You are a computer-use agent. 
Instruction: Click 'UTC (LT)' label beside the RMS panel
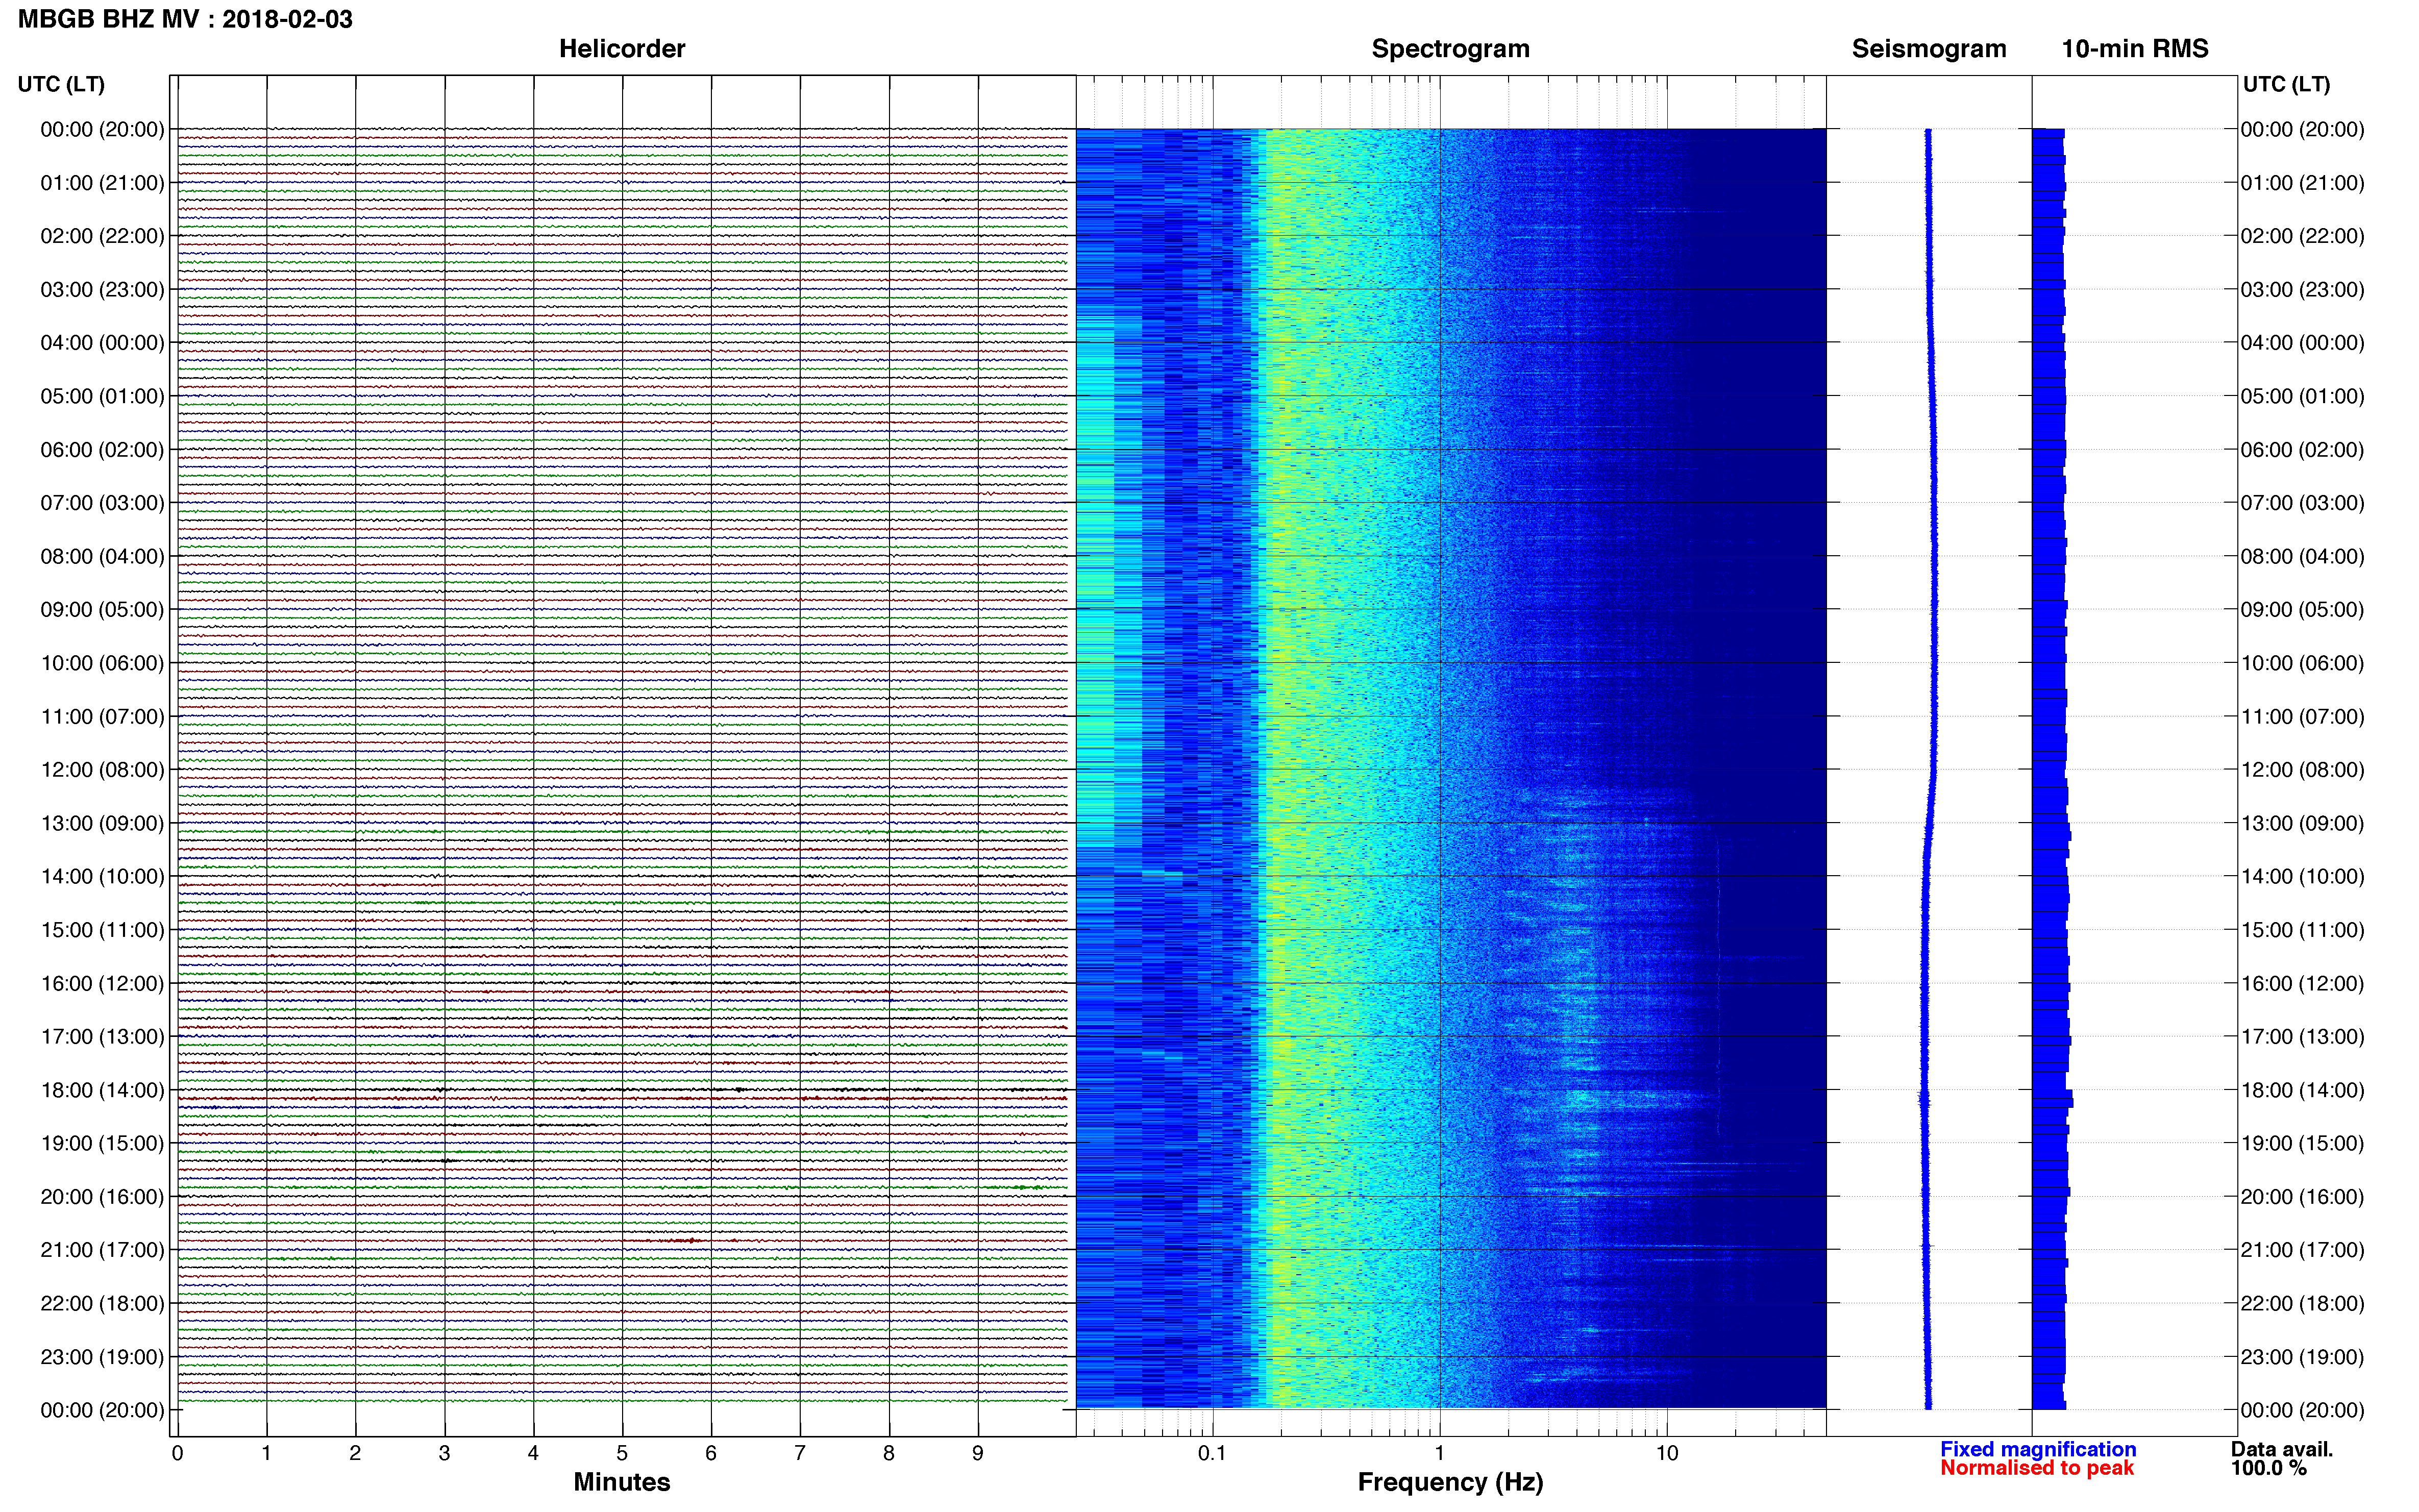[2287, 84]
